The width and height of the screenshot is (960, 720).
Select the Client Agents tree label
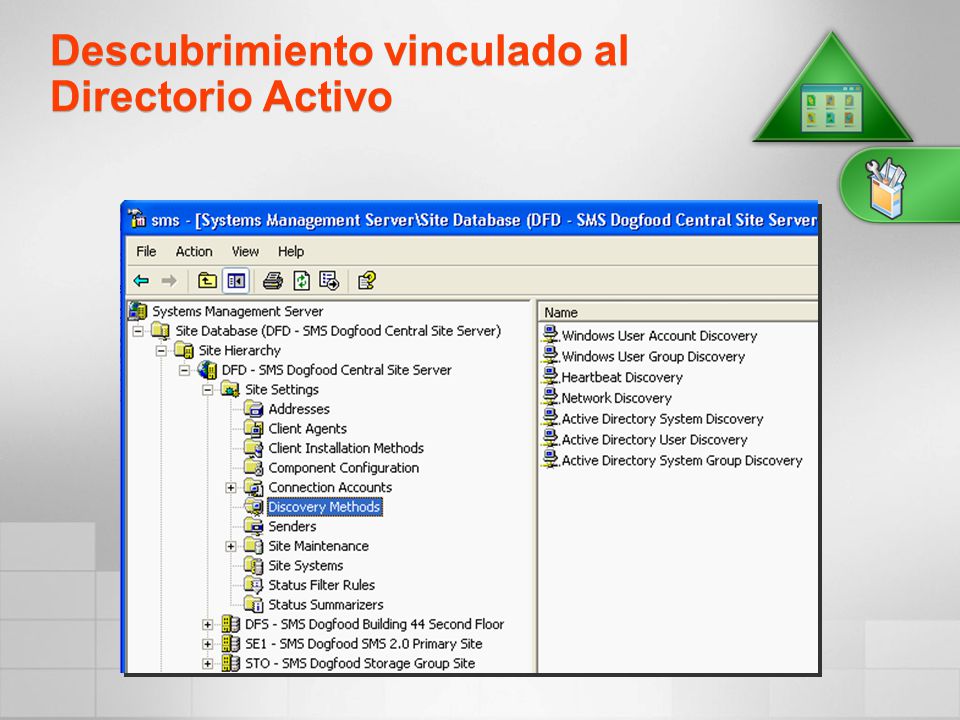[x=307, y=429]
